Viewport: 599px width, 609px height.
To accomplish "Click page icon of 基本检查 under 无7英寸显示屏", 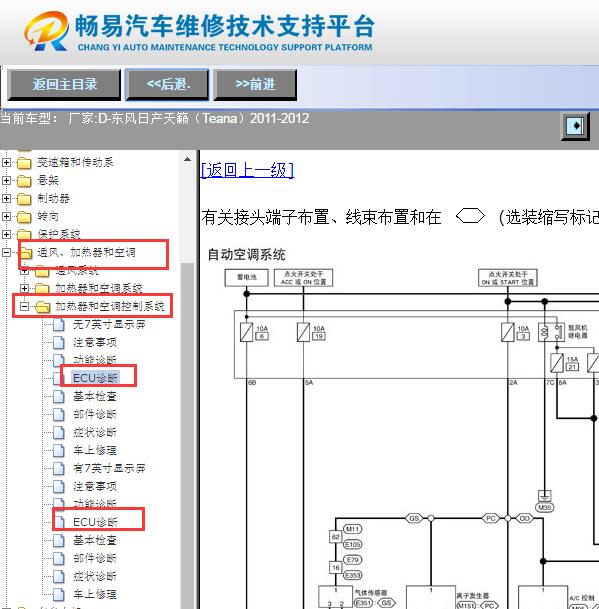I will pyautogui.click(x=59, y=397).
